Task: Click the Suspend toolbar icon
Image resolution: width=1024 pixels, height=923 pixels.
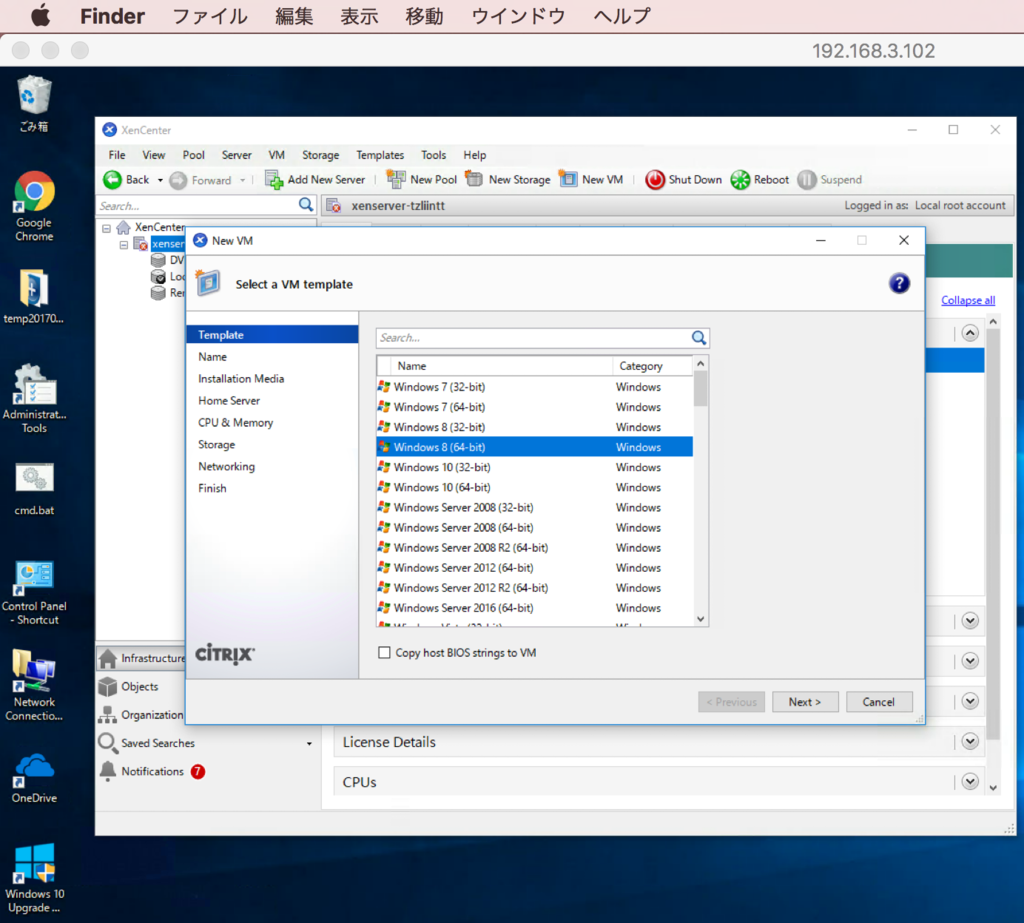Action: [807, 180]
